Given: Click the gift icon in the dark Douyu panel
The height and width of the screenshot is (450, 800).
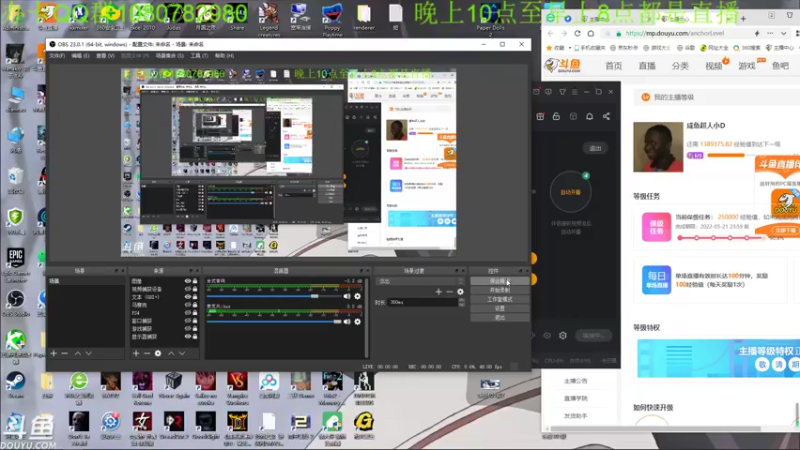Looking at the screenshot, I should pos(540,116).
